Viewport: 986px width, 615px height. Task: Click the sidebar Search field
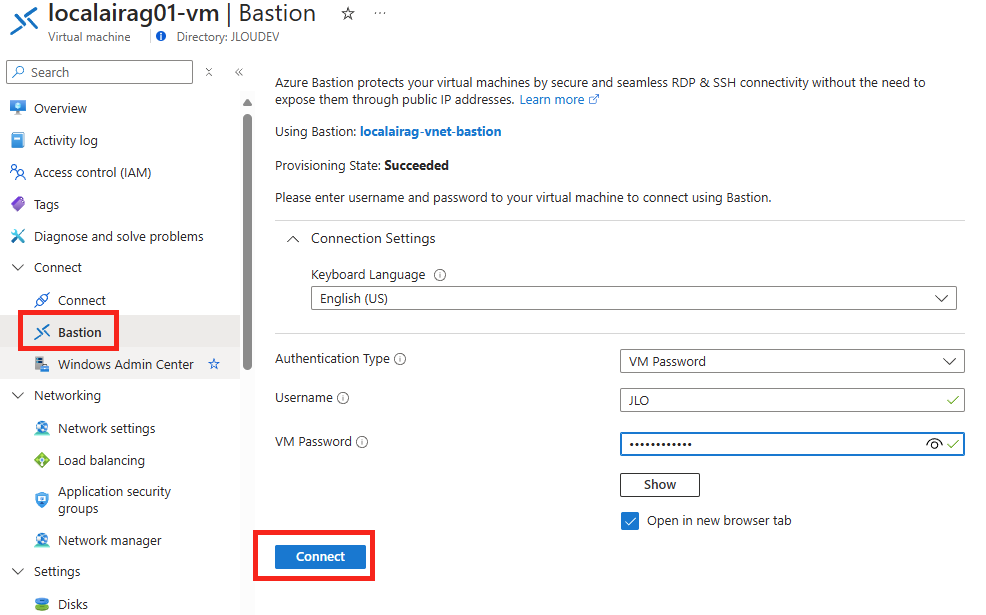coord(99,72)
